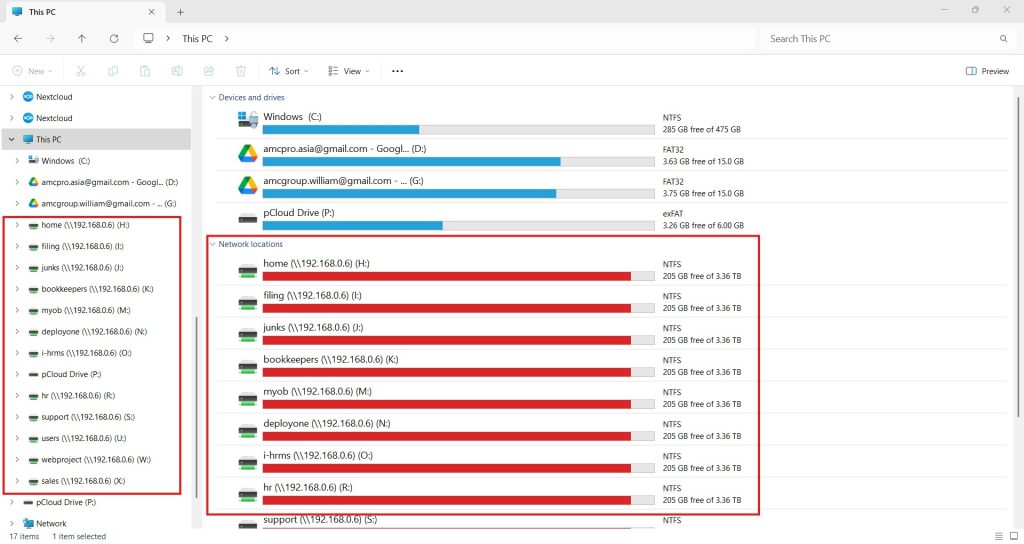Click the Share icon in toolbar

click(209, 71)
